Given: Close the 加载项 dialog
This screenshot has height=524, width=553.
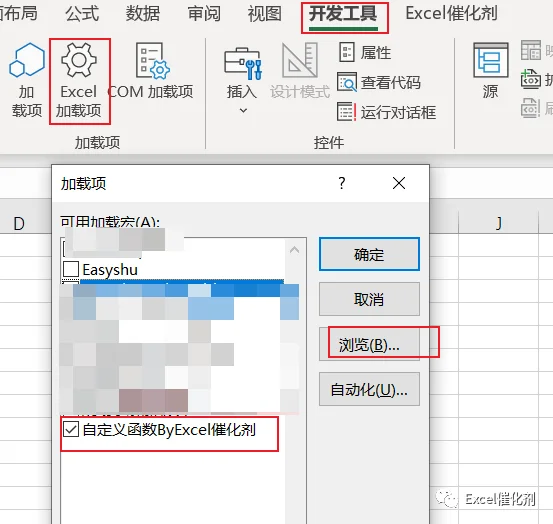Looking at the screenshot, I should tap(399, 183).
